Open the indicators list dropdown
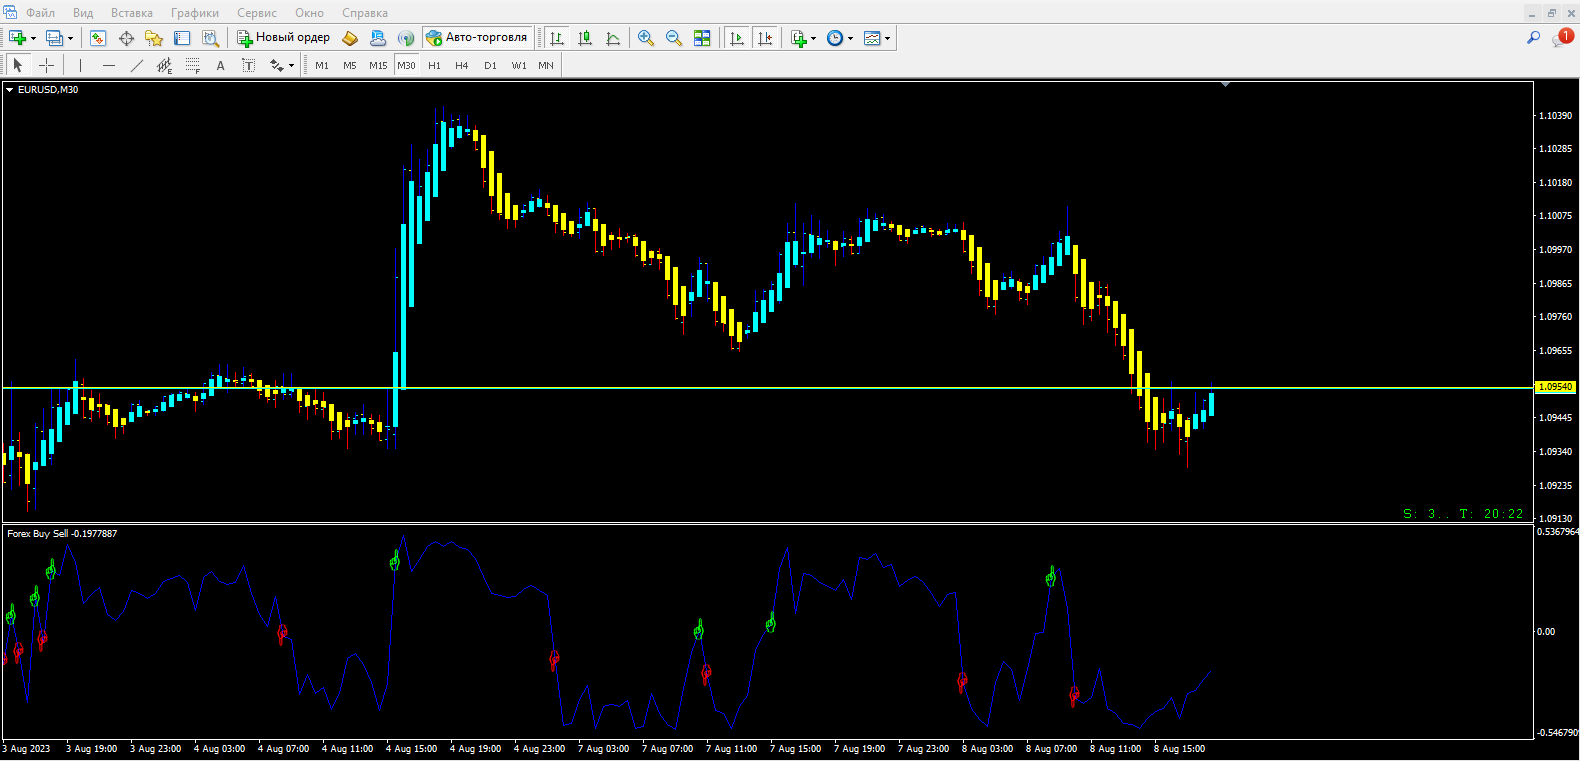This screenshot has height=762, width=1580. 813,38
